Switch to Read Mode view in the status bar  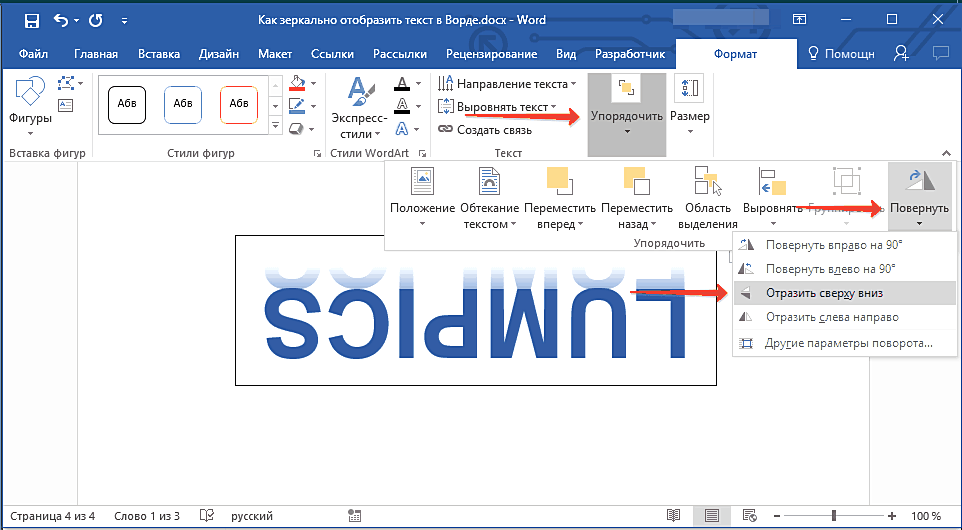point(674,516)
